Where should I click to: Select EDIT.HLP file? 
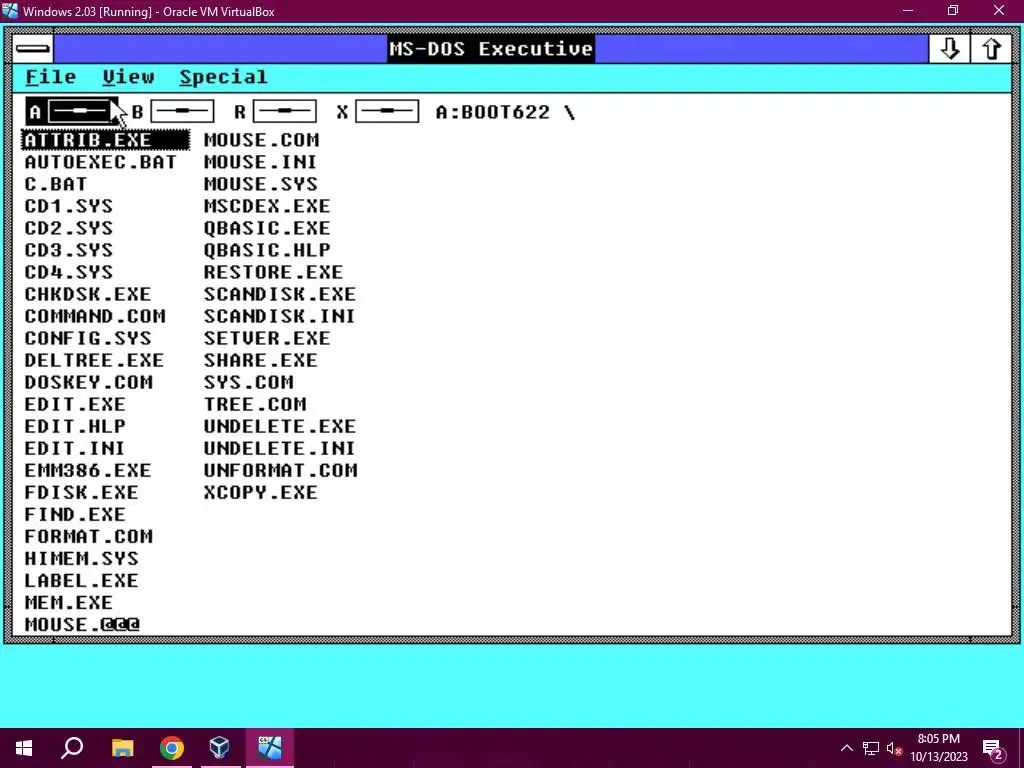tap(75, 426)
